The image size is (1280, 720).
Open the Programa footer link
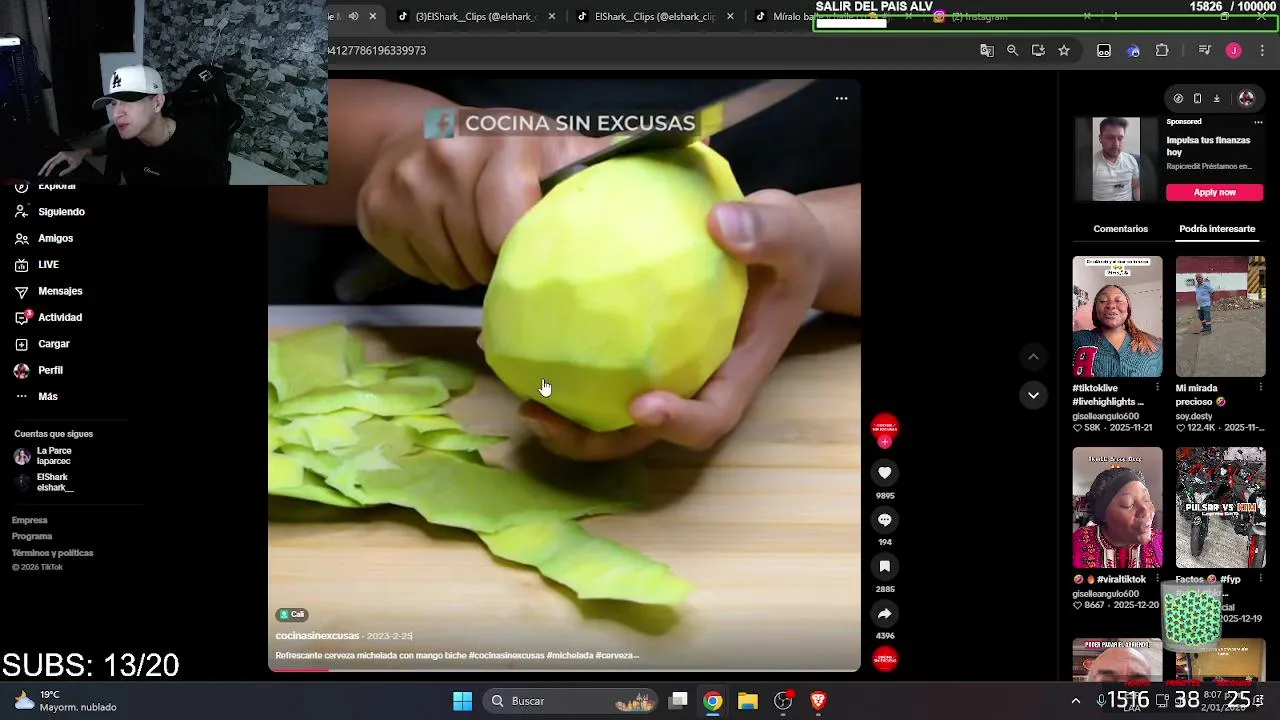[x=32, y=536]
